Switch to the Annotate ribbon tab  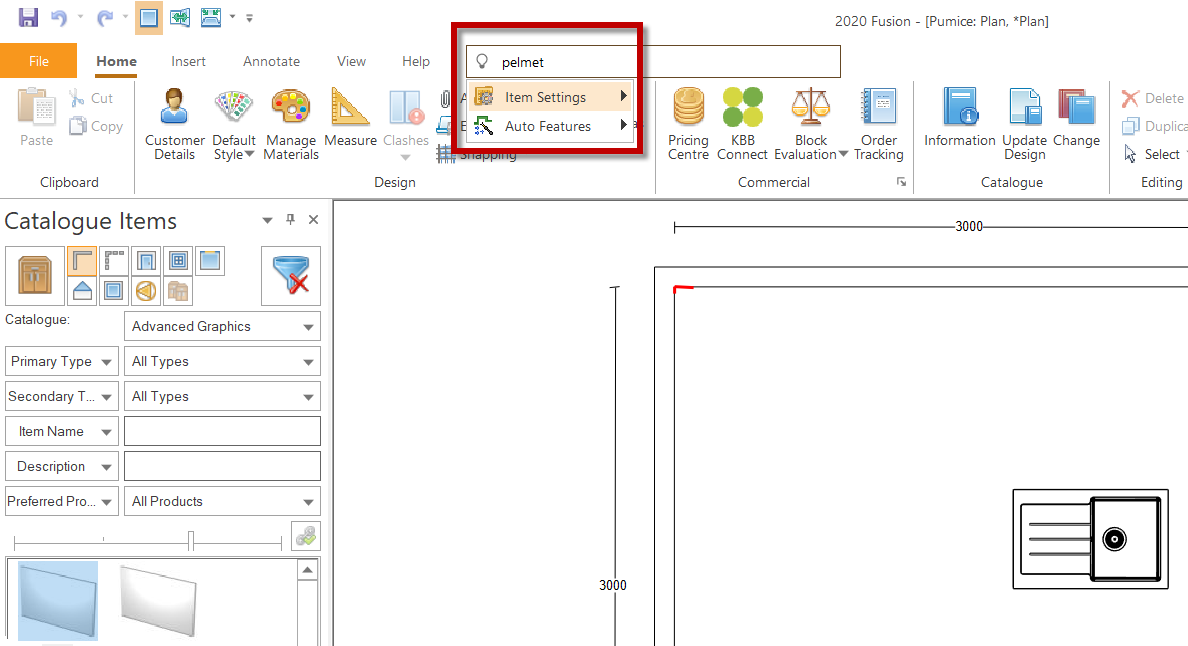[x=271, y=61]
